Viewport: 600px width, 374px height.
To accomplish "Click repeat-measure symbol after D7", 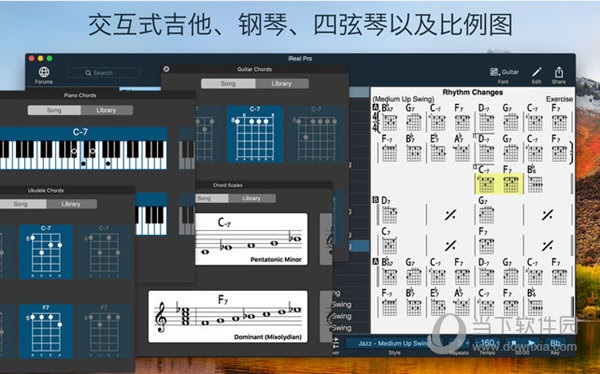I will click(x=450, y=215).
